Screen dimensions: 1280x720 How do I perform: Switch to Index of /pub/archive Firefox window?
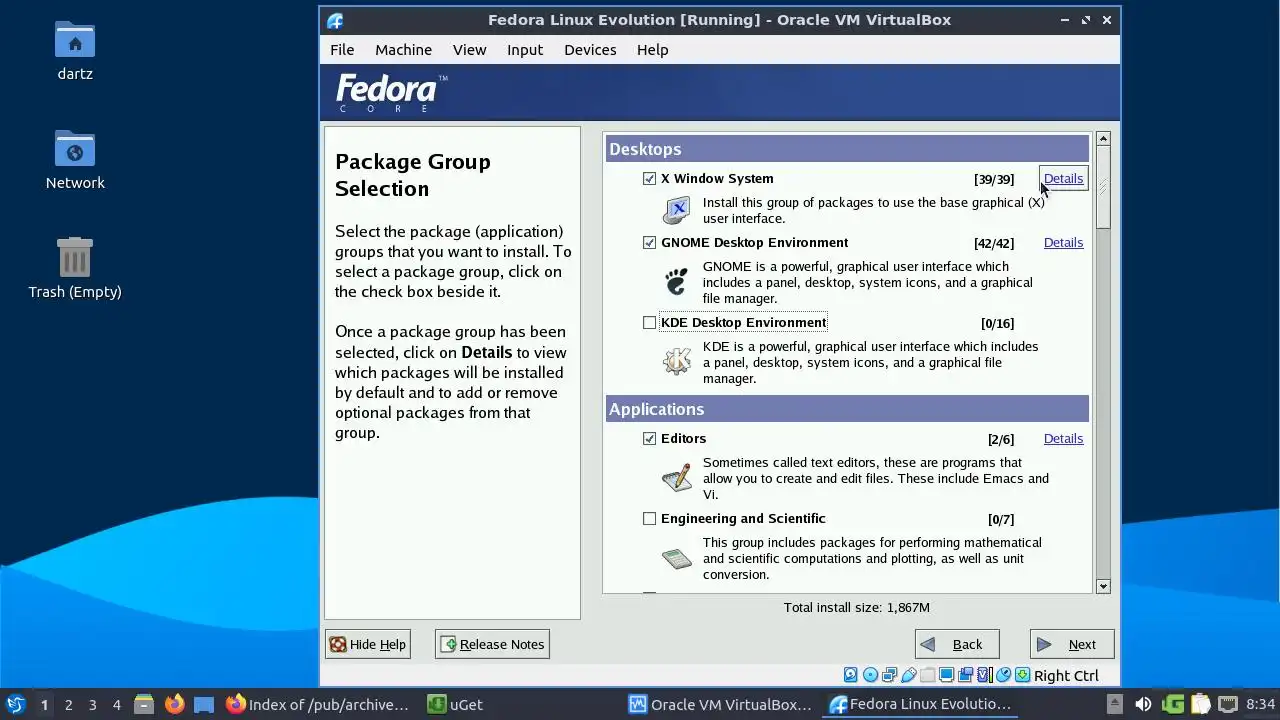point(318,704)
